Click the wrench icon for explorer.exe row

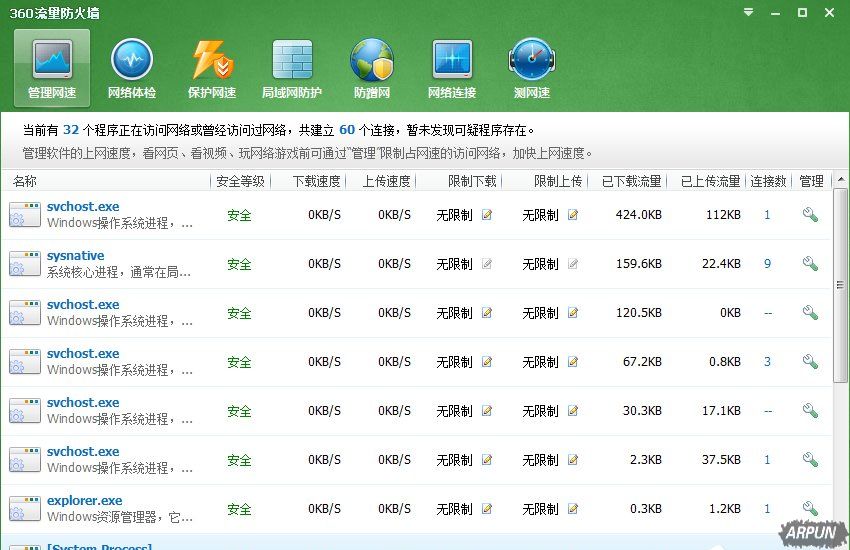coord(810,509)
